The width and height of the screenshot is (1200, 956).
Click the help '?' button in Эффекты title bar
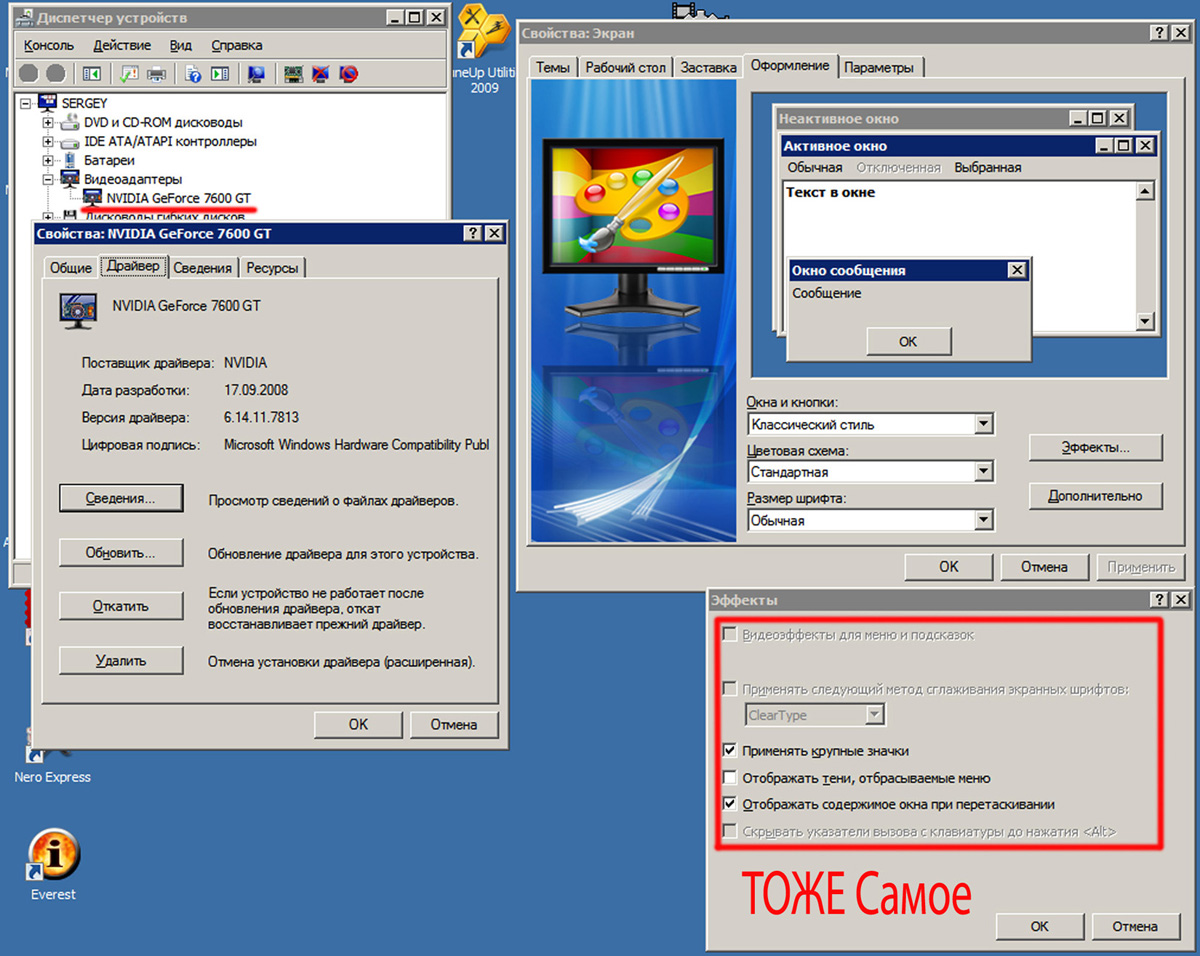pyautogui.click(x=1160, y=600)
